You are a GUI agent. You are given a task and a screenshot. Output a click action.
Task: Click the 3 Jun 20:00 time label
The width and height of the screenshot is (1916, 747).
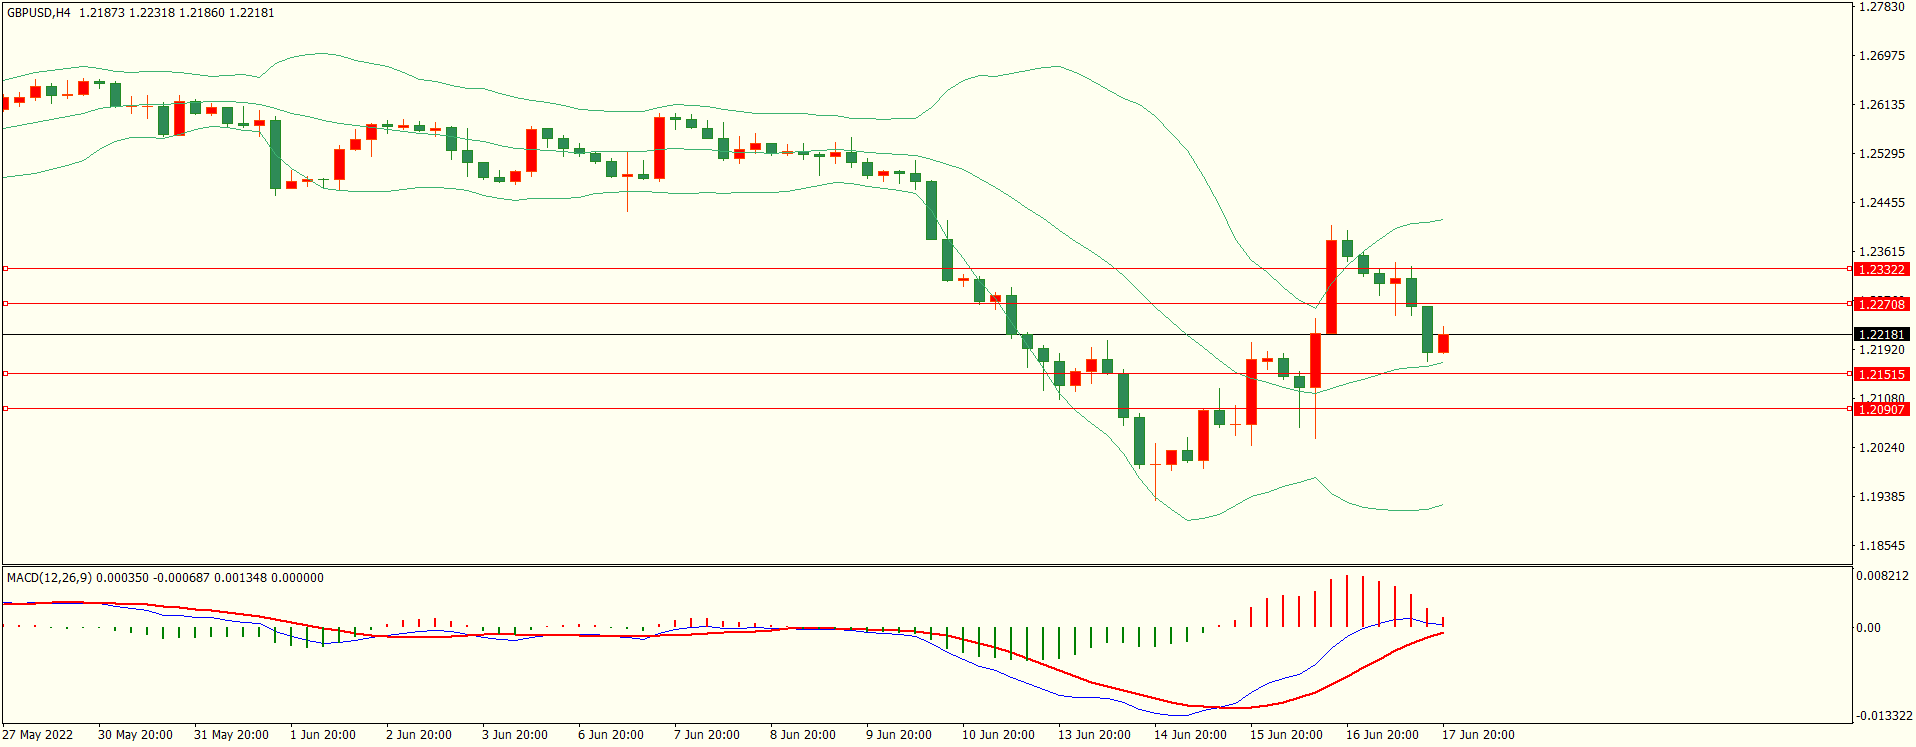tap(515, 735)
